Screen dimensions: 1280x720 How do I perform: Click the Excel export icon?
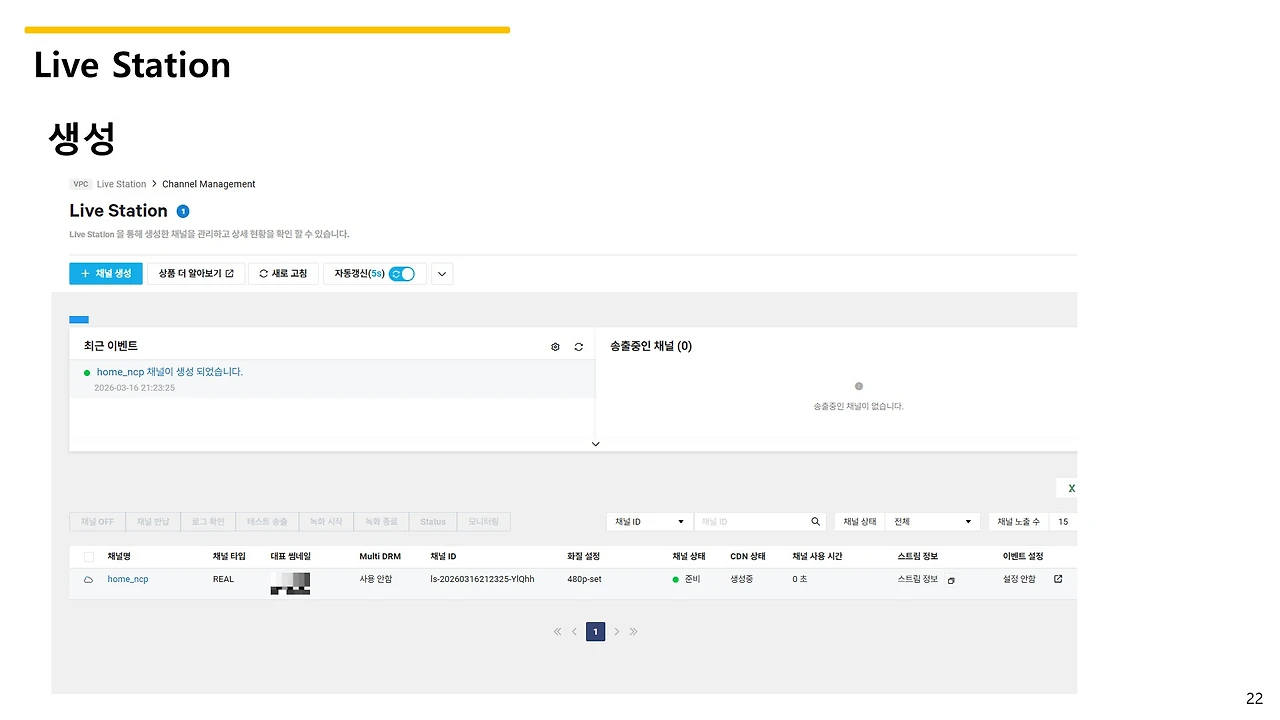pyautogui.click(x=1071, y=489)
